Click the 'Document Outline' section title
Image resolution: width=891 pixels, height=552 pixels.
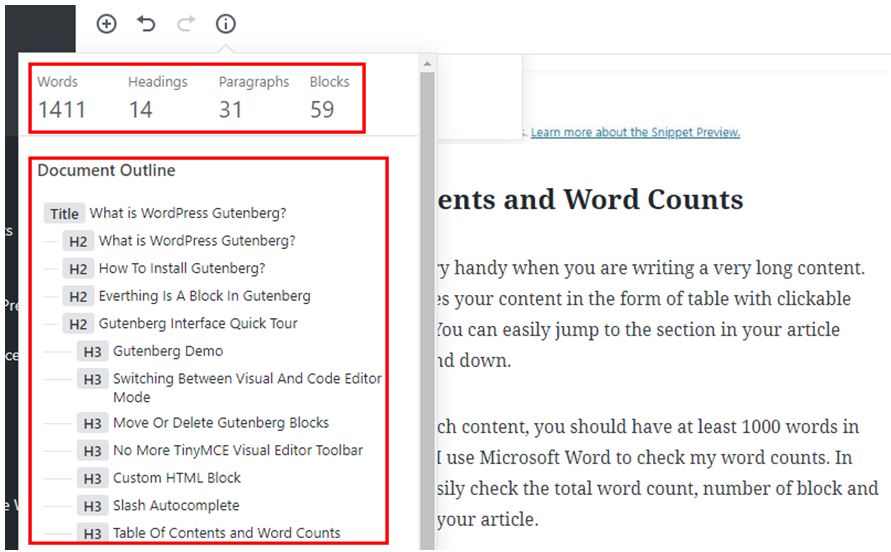pyautogui.click(x=106, y=171)
